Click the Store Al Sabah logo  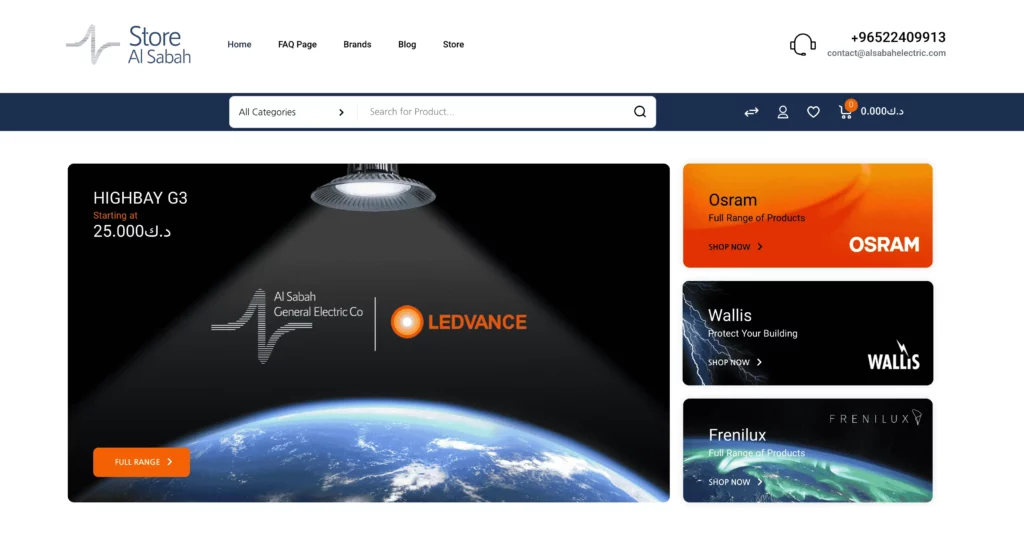coord(129,45)
